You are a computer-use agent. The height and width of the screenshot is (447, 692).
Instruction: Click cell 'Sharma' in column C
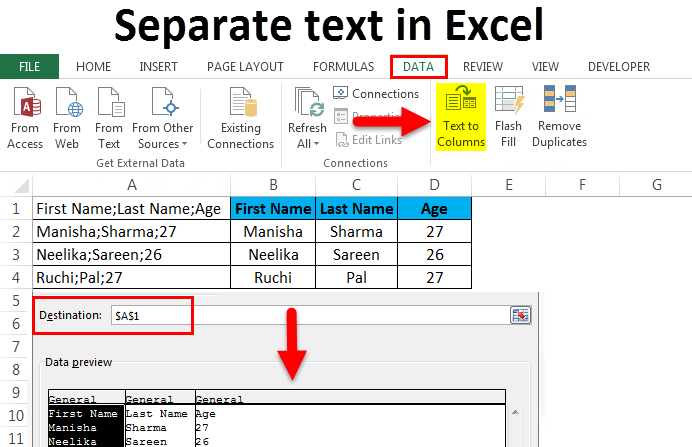coord(357,231)
